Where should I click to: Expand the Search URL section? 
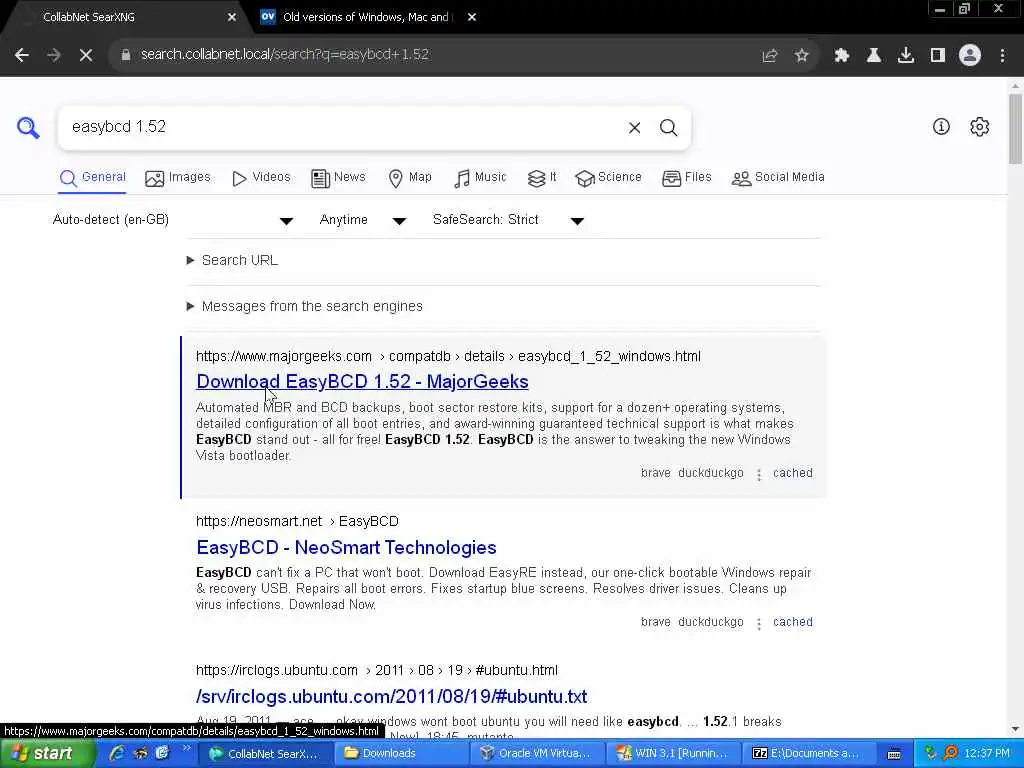[232, 261]
